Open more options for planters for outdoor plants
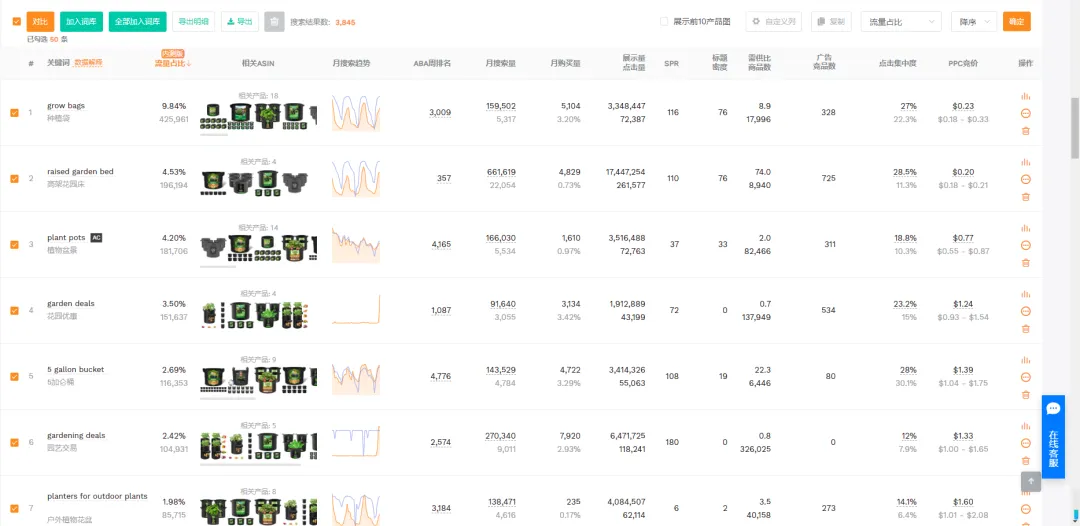1080x526 pixels. (x=1026, y=509)
